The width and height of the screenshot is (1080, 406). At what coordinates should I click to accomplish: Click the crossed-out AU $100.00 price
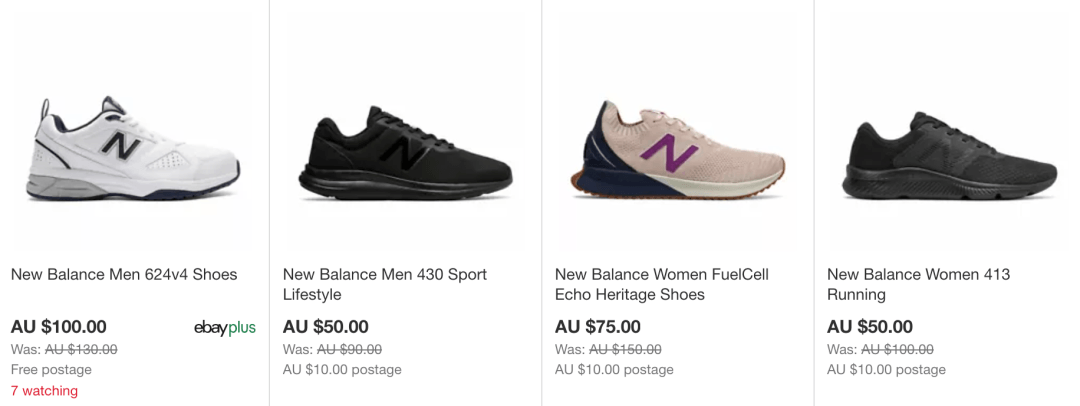(x=897, y=349)
